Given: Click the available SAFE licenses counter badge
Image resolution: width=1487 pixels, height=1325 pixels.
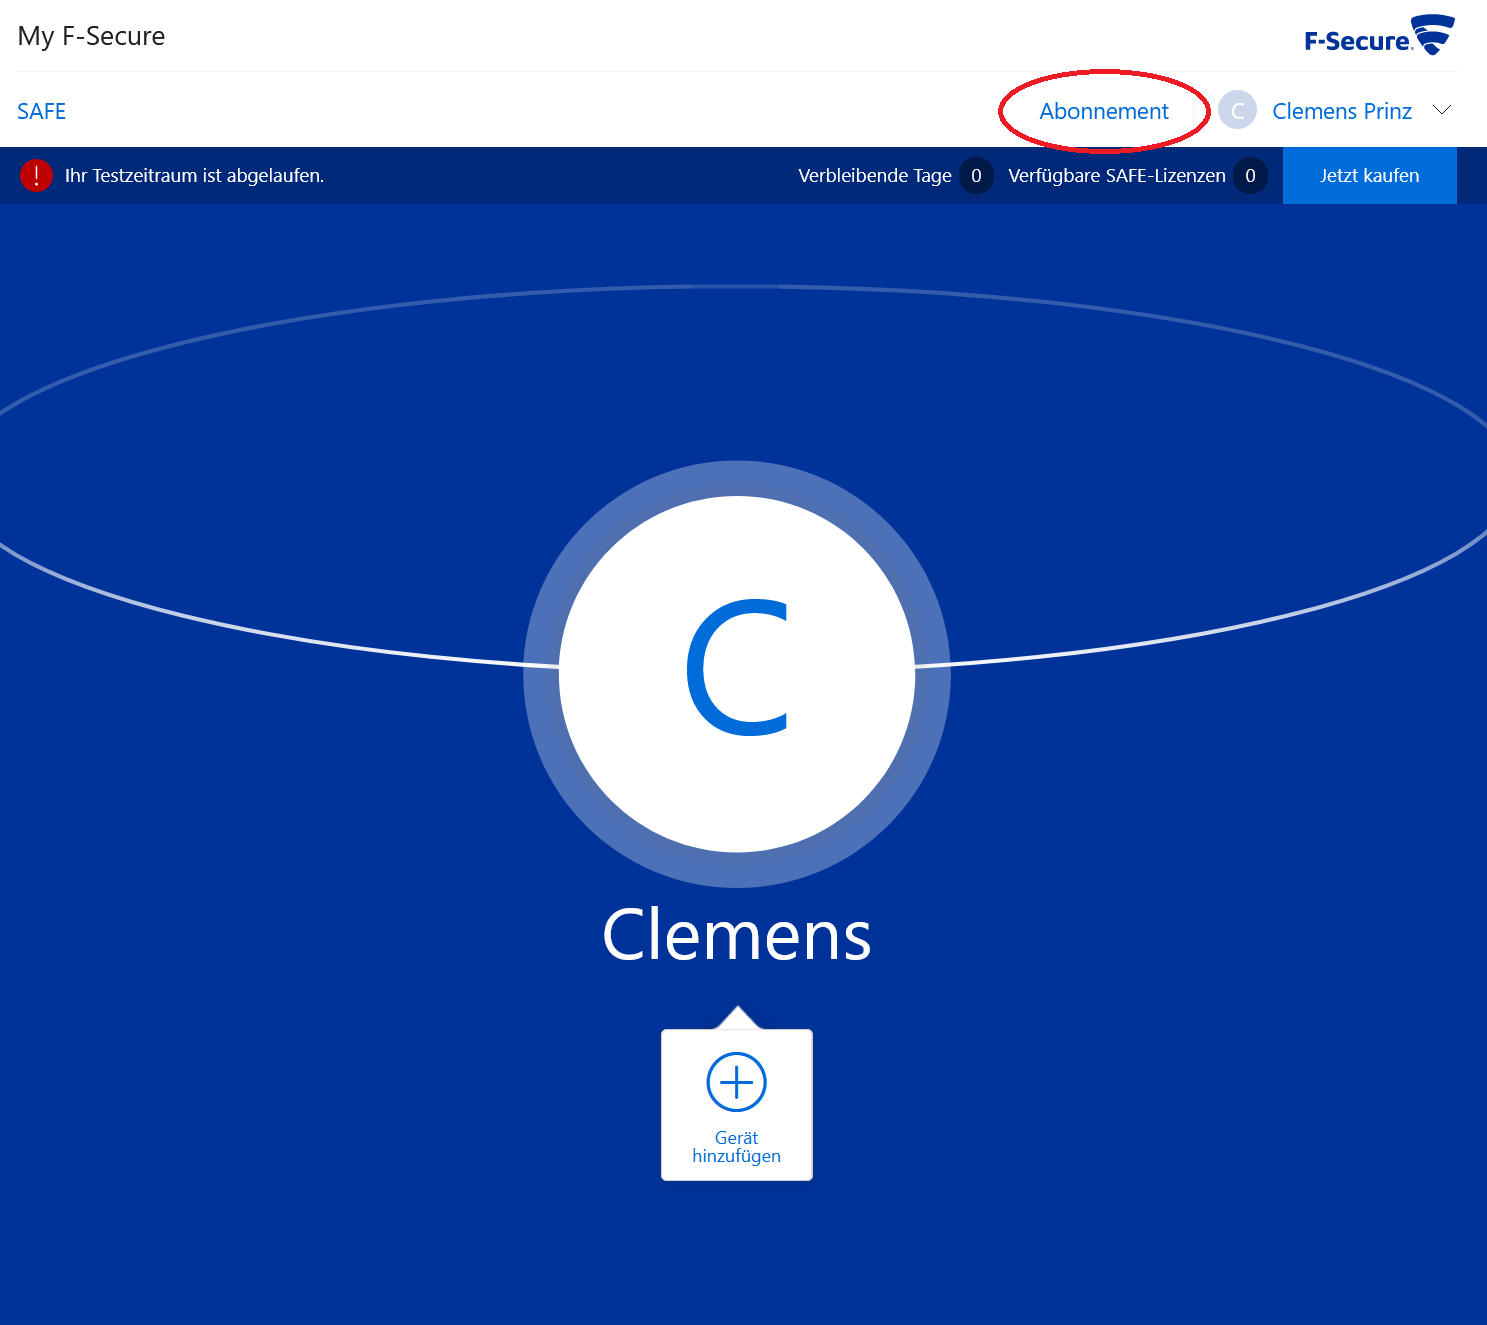Looking at the screenshot, I should point(1250,176).
